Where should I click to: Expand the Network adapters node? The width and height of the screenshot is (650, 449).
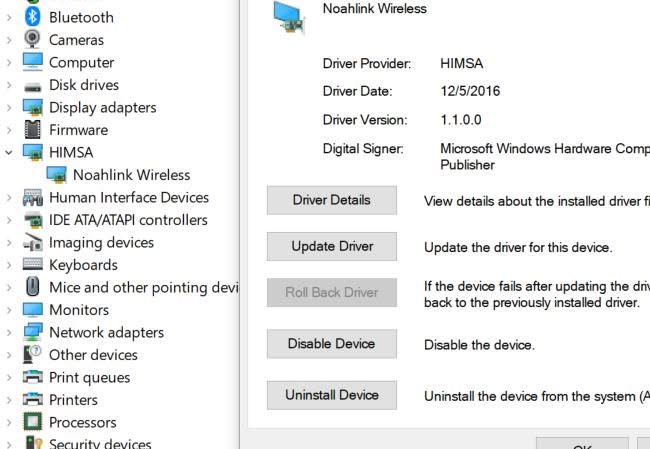[x=9, y=332]
